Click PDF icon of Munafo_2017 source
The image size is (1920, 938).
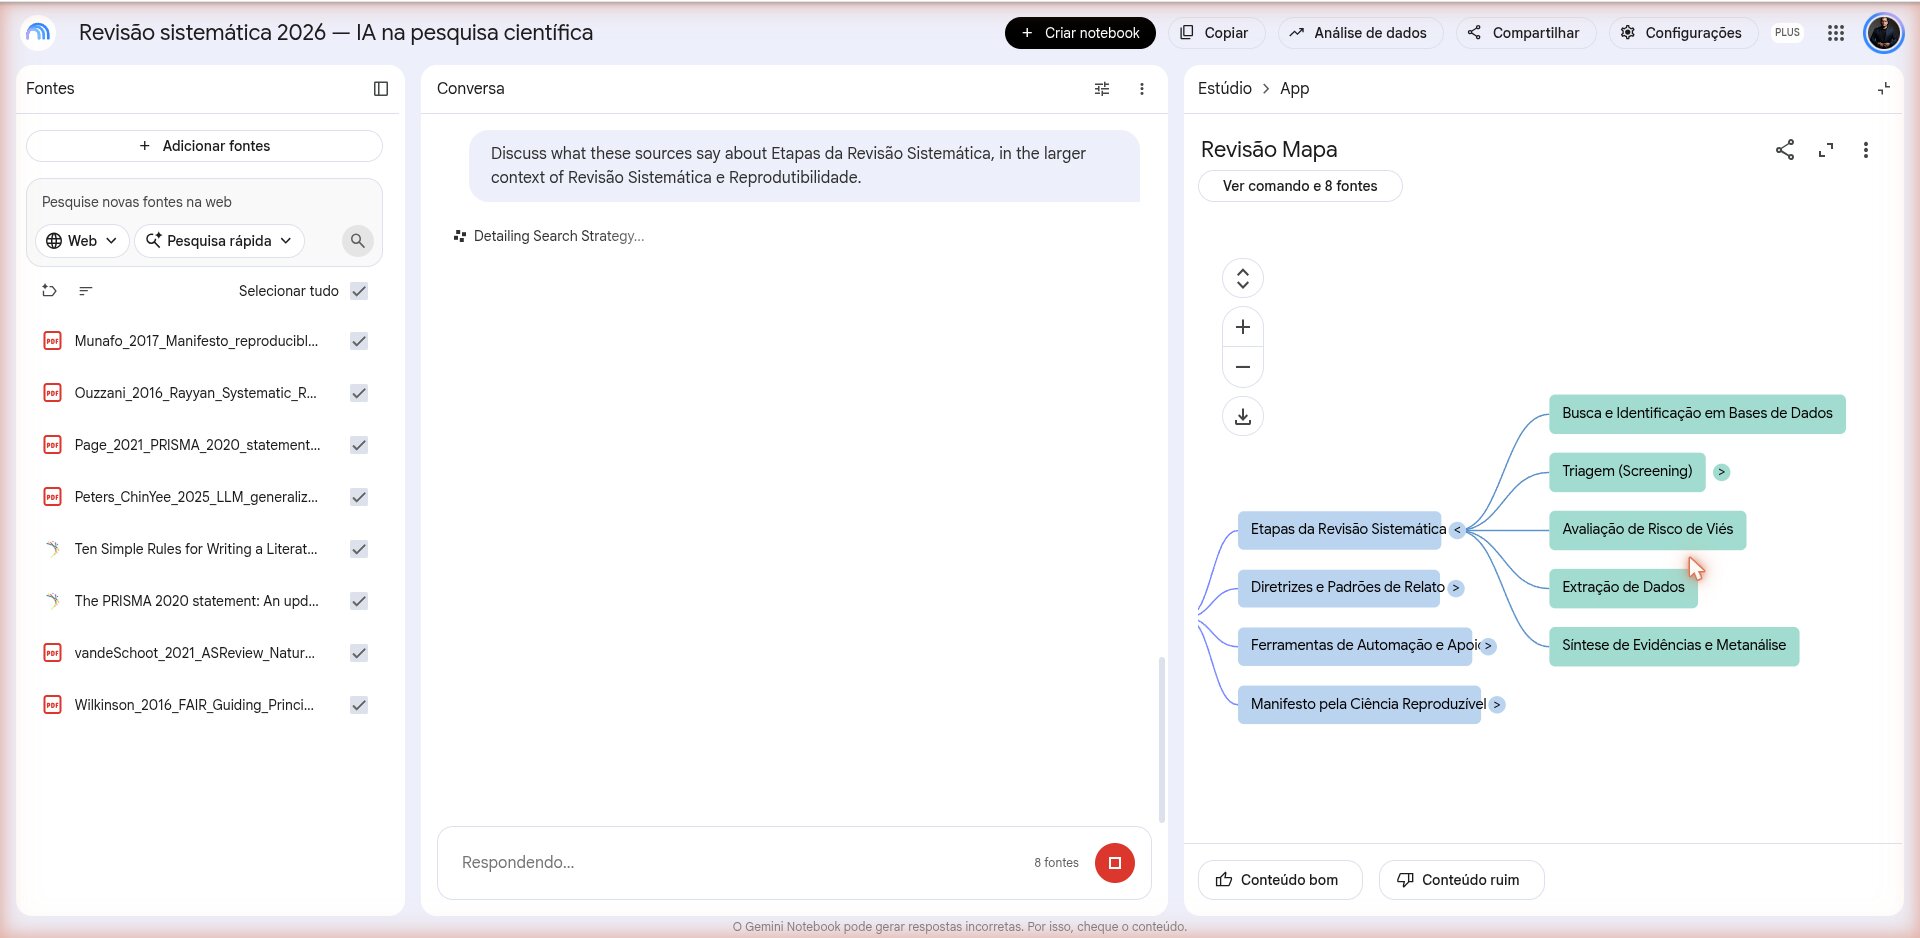[x=52, y=341]
